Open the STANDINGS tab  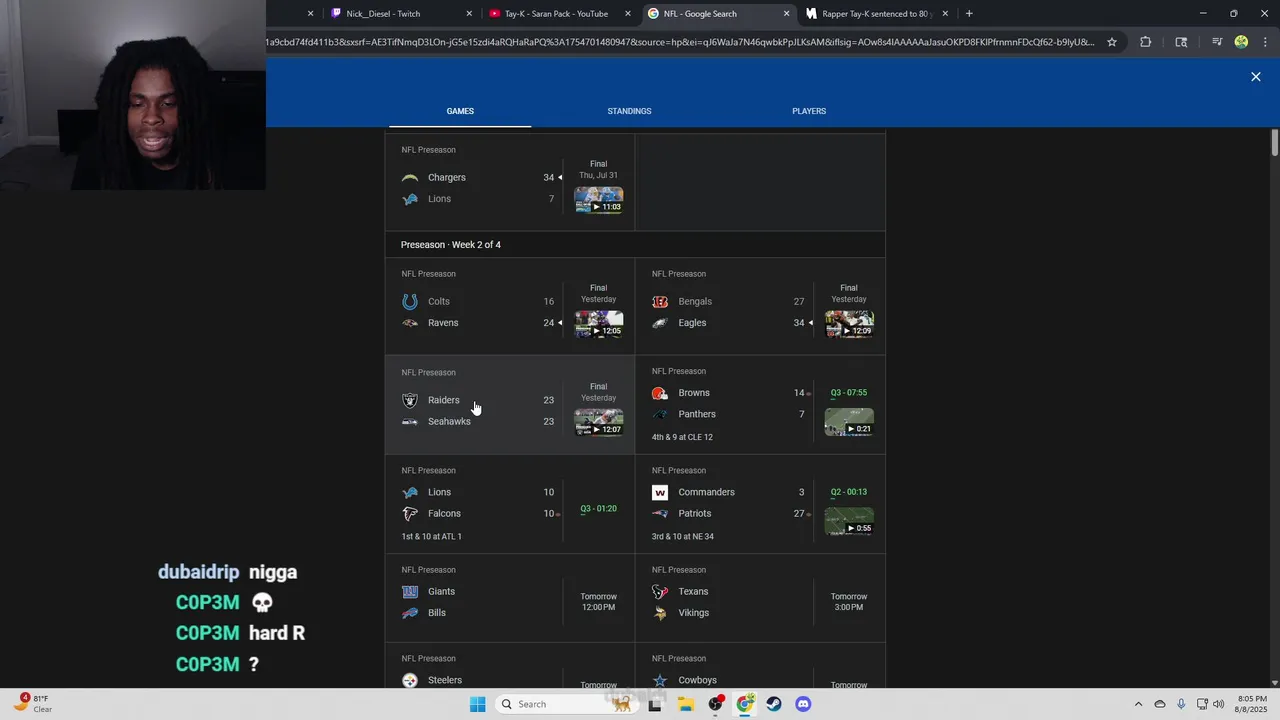click(x=629, y=111)
